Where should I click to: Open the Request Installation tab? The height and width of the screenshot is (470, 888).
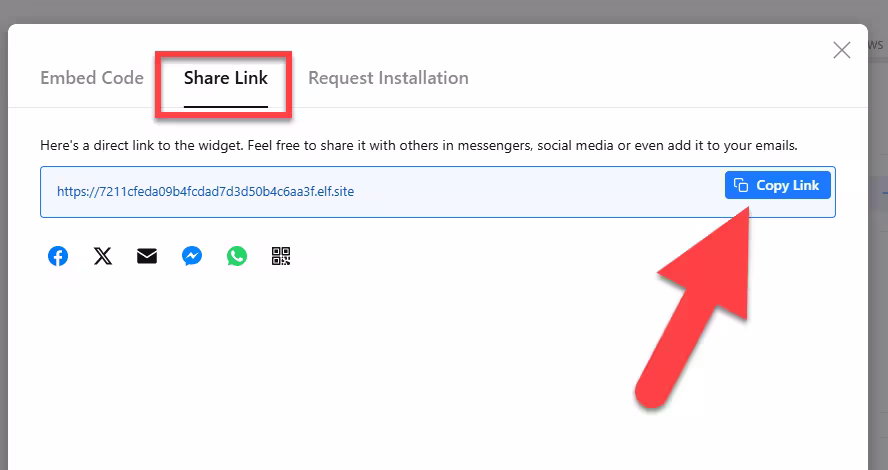[388, 78]
